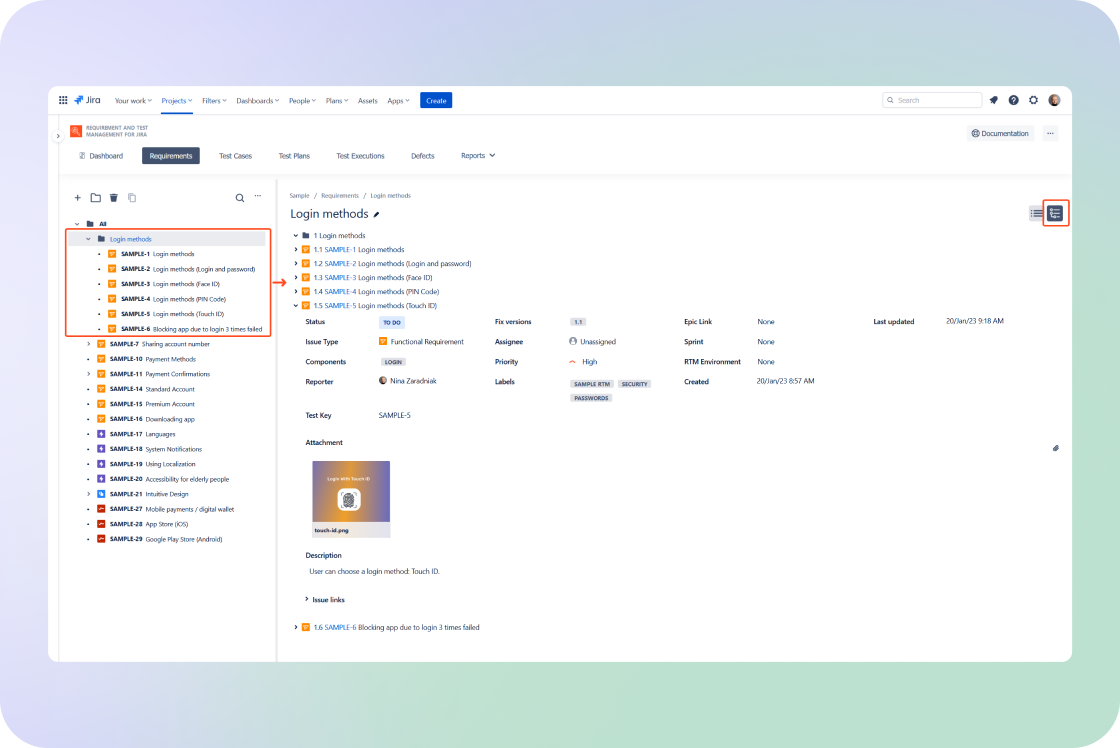Expand the Issue links section
The height and width of the screenshot is (748, 1120).
(325, 600)
